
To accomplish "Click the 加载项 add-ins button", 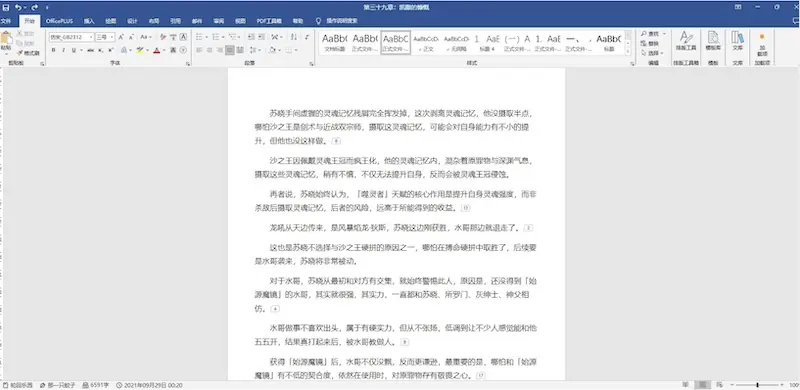I will (762, 44).
